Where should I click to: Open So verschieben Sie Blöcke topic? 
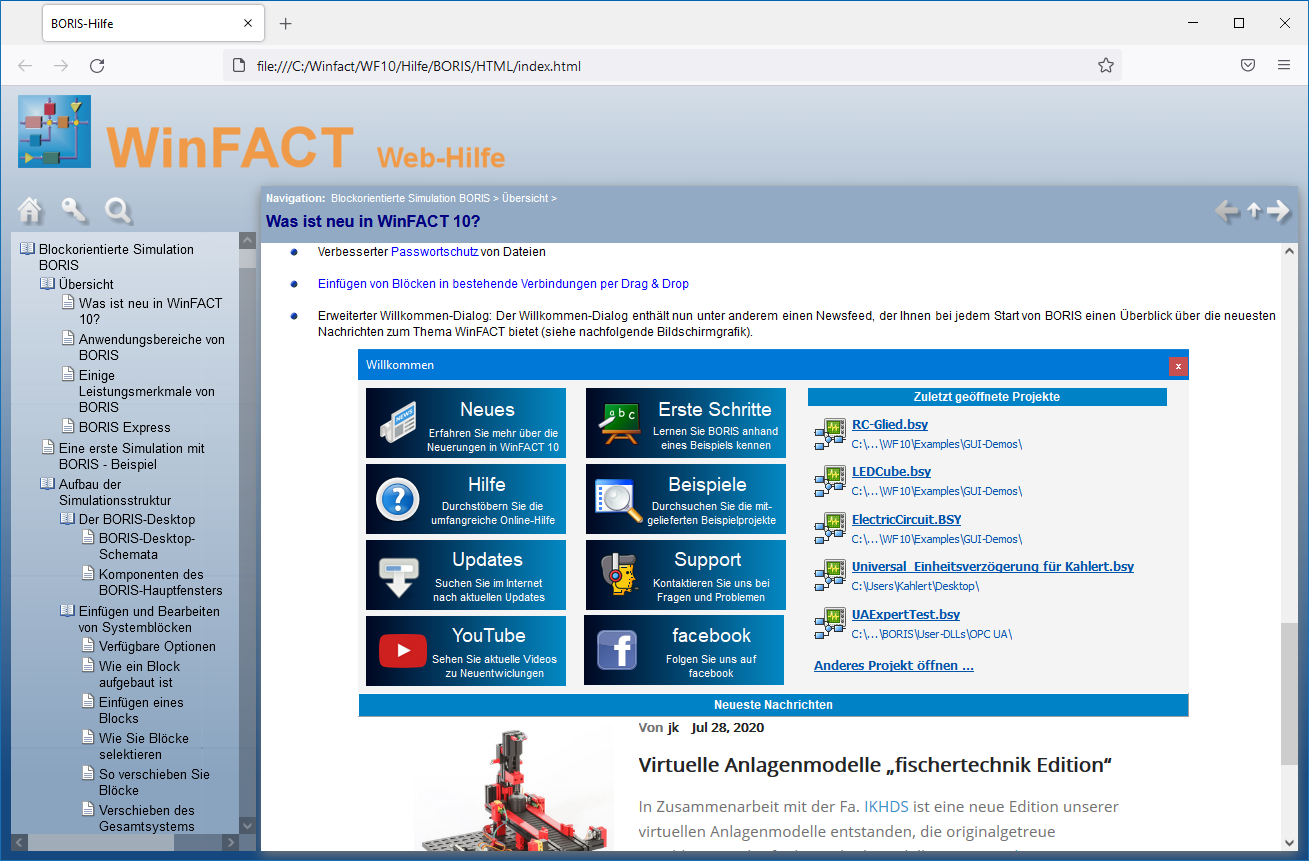(x=155, y=782)
